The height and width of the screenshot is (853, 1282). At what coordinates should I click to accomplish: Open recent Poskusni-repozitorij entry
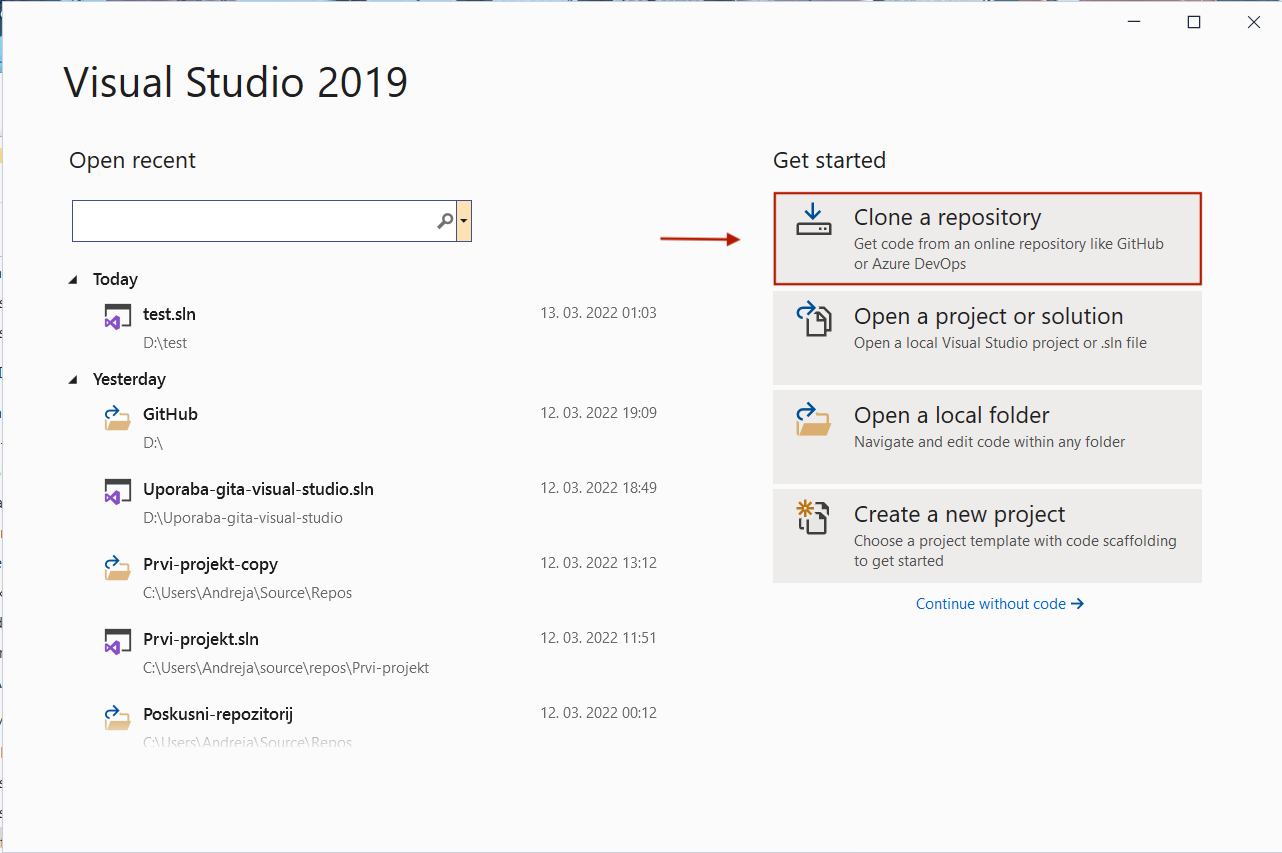point(217,715)
